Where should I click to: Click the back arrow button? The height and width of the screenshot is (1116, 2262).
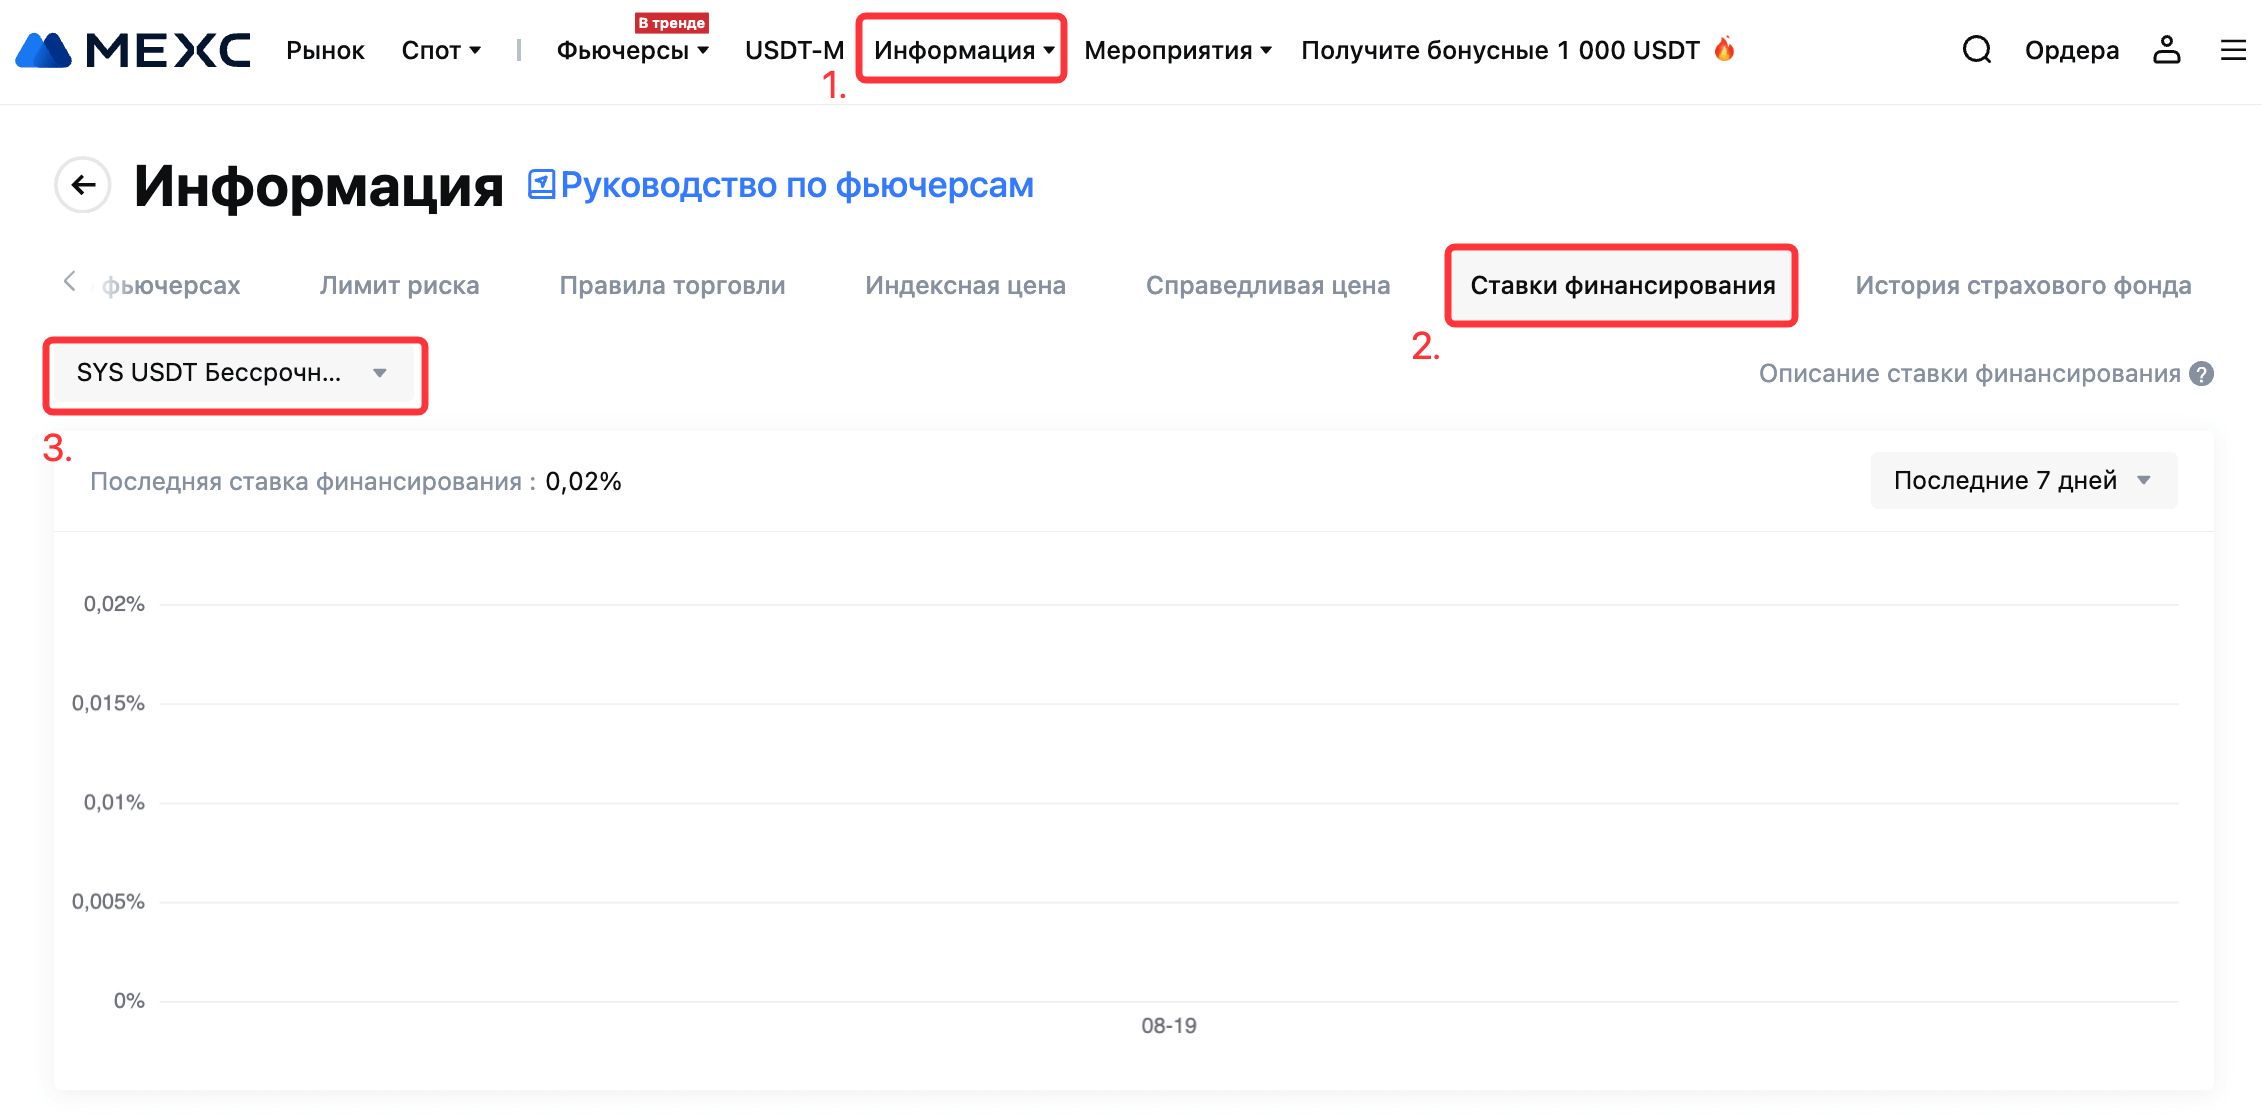(x=83, y=185)
